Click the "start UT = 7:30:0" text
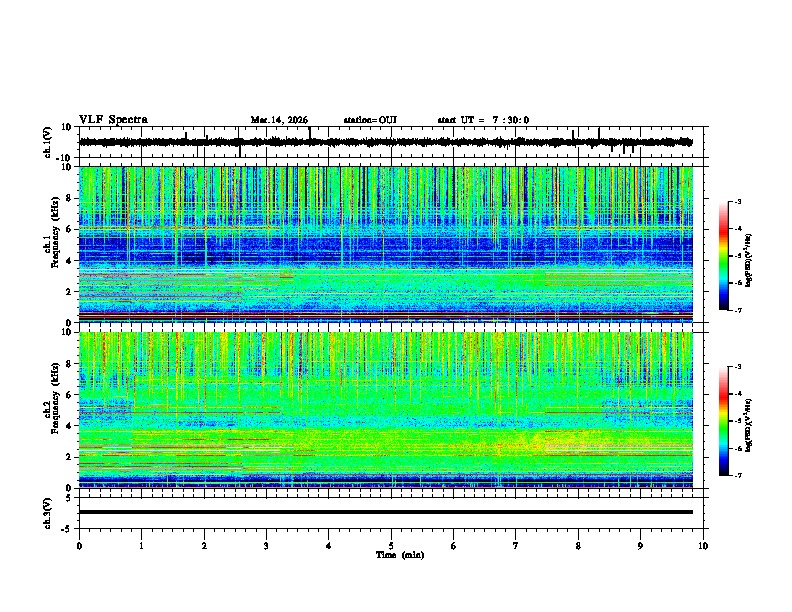This screenshot has width=792, height=612. [x=483, y=120]
